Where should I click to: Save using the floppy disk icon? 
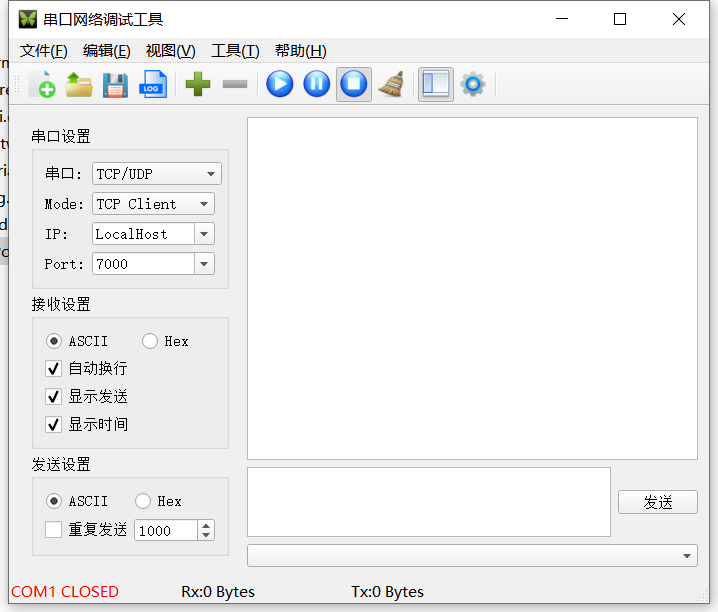point(115,85)
